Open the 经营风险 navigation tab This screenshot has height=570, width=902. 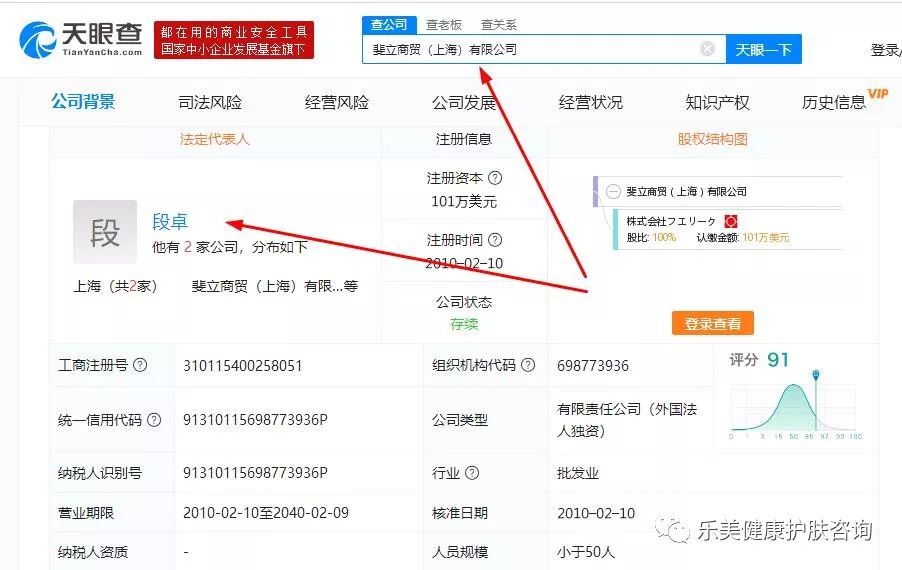(337, 102)
